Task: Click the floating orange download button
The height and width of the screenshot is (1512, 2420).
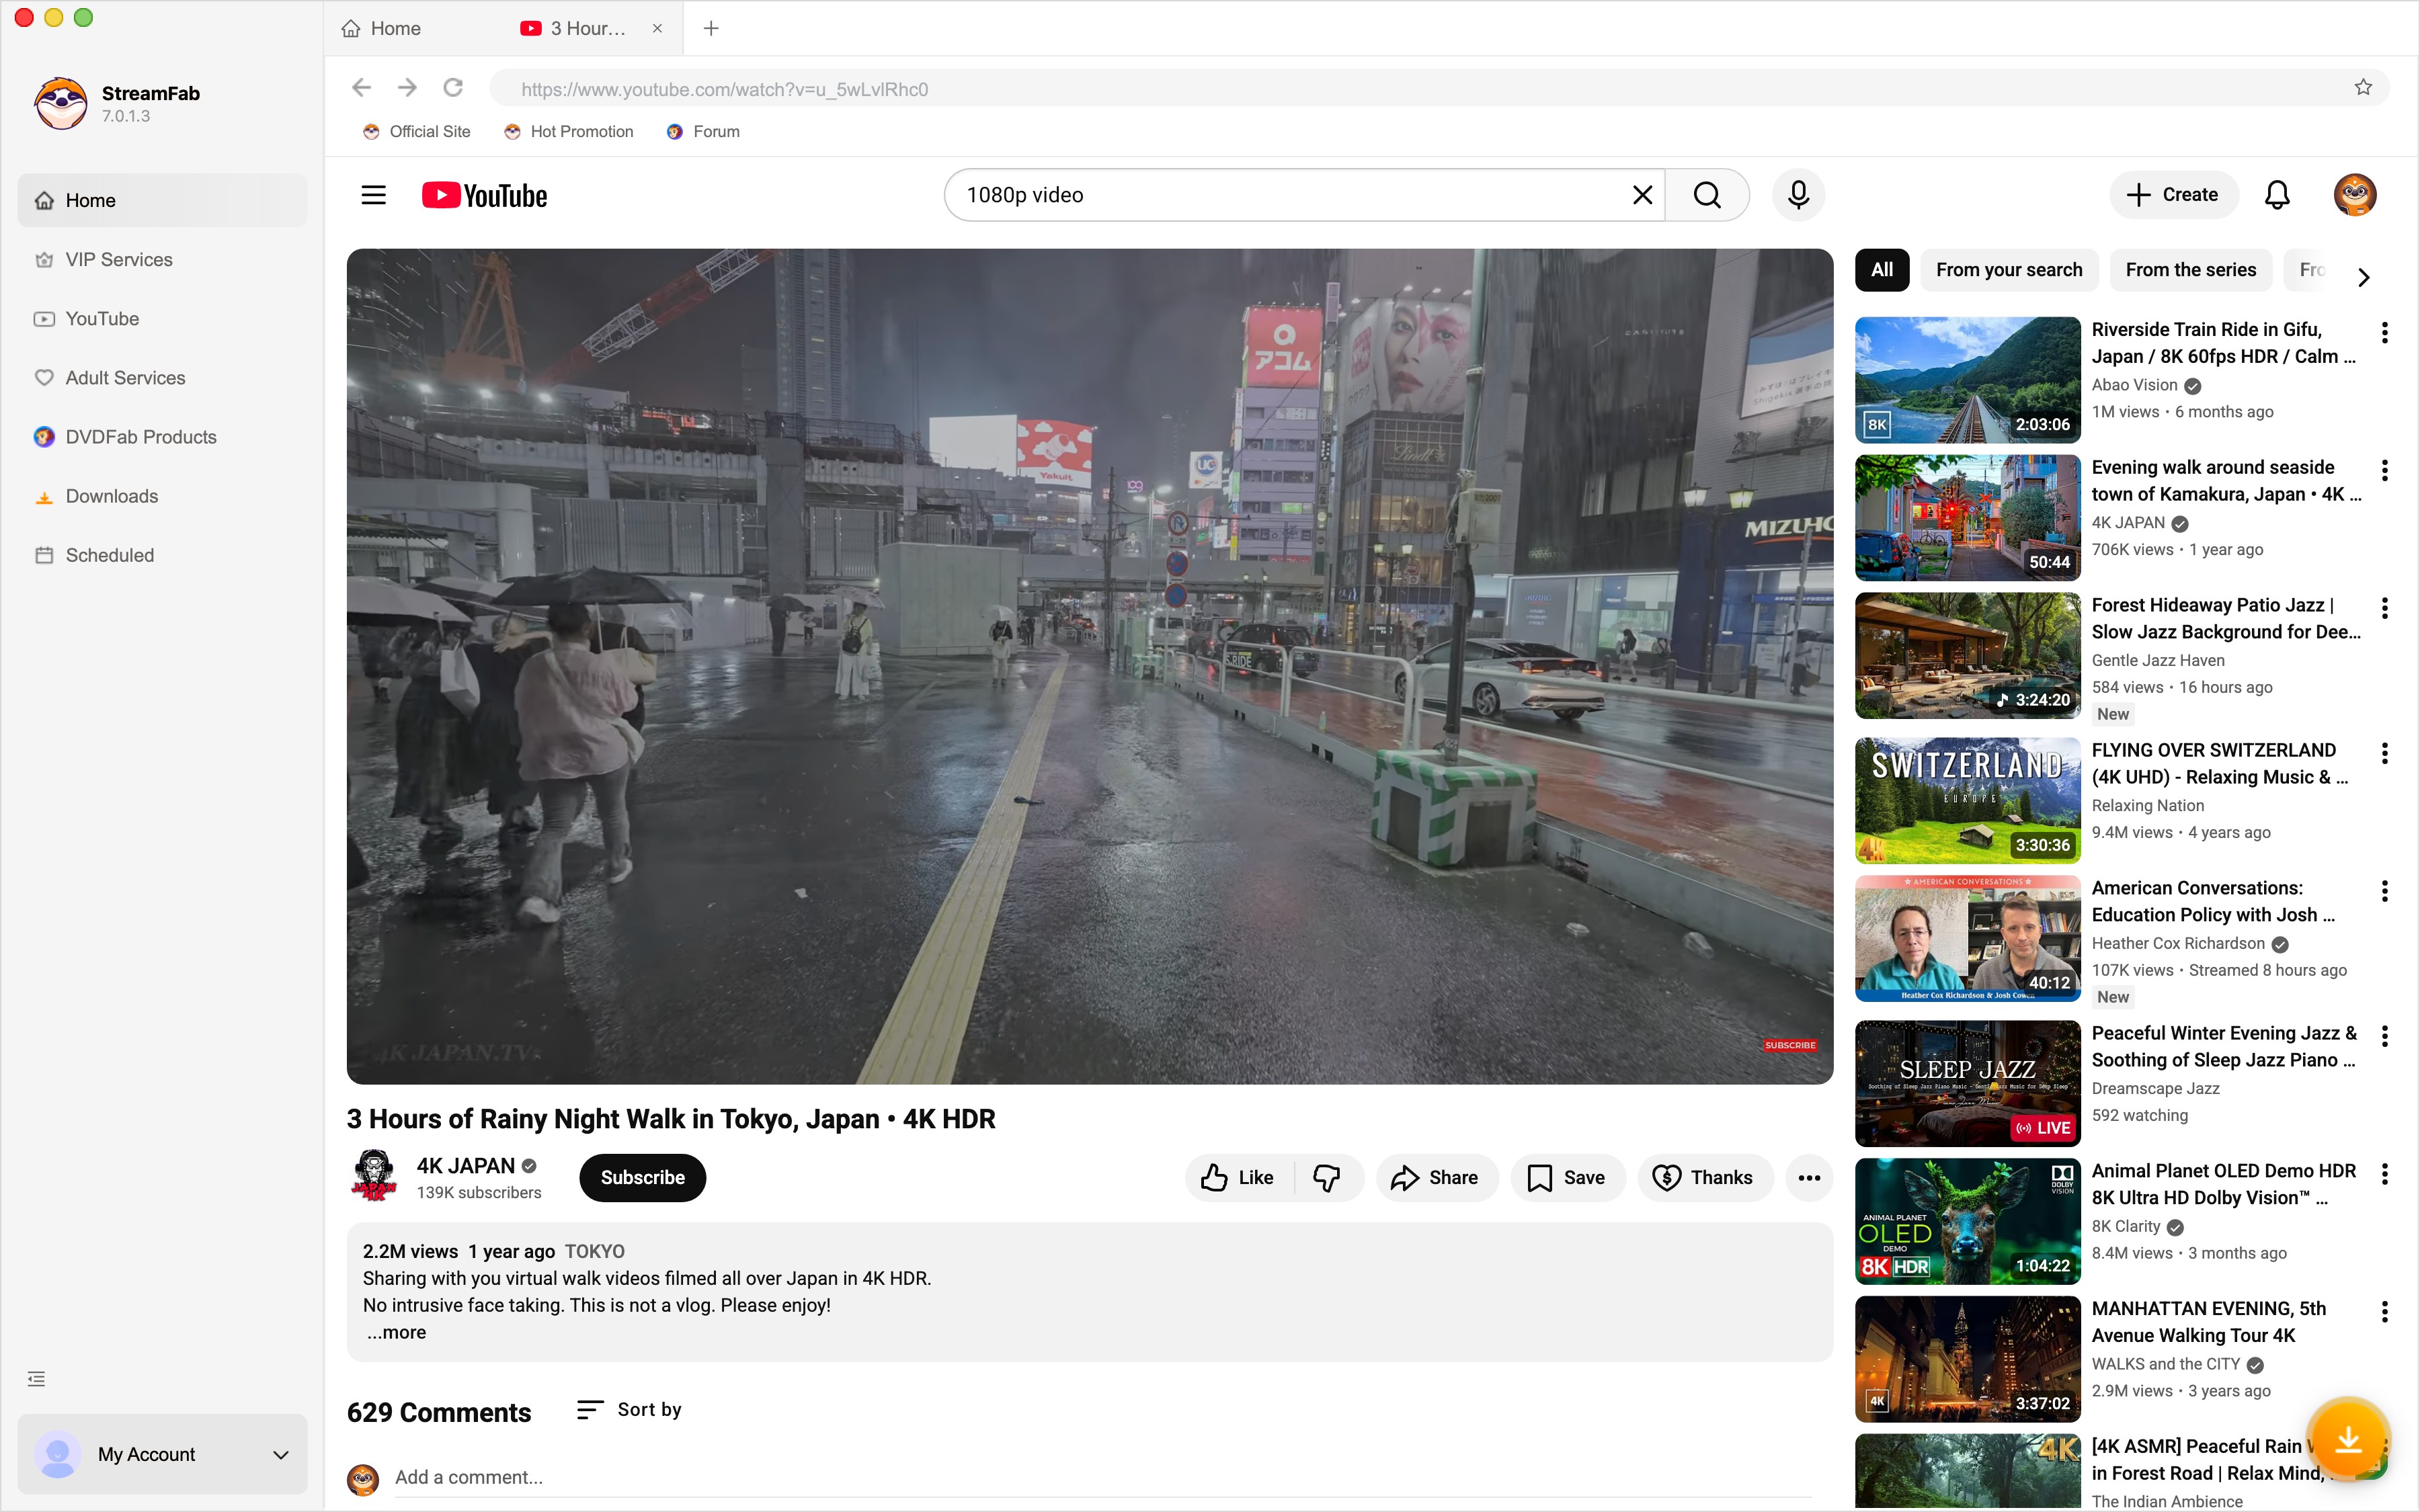Action: (x=2349, y=1439)
